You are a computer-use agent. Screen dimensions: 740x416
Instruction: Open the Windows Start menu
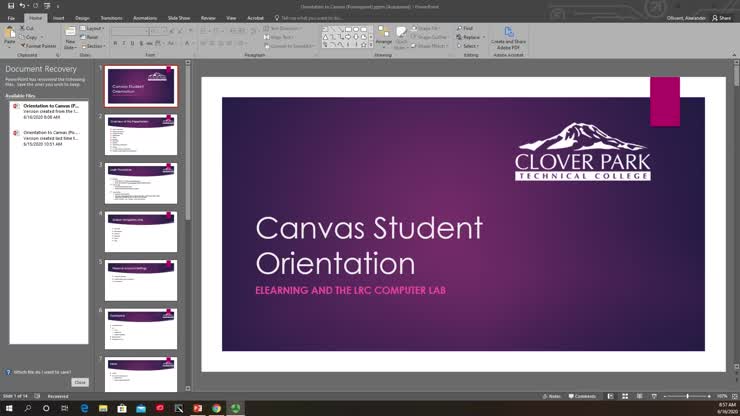[9, 408]
